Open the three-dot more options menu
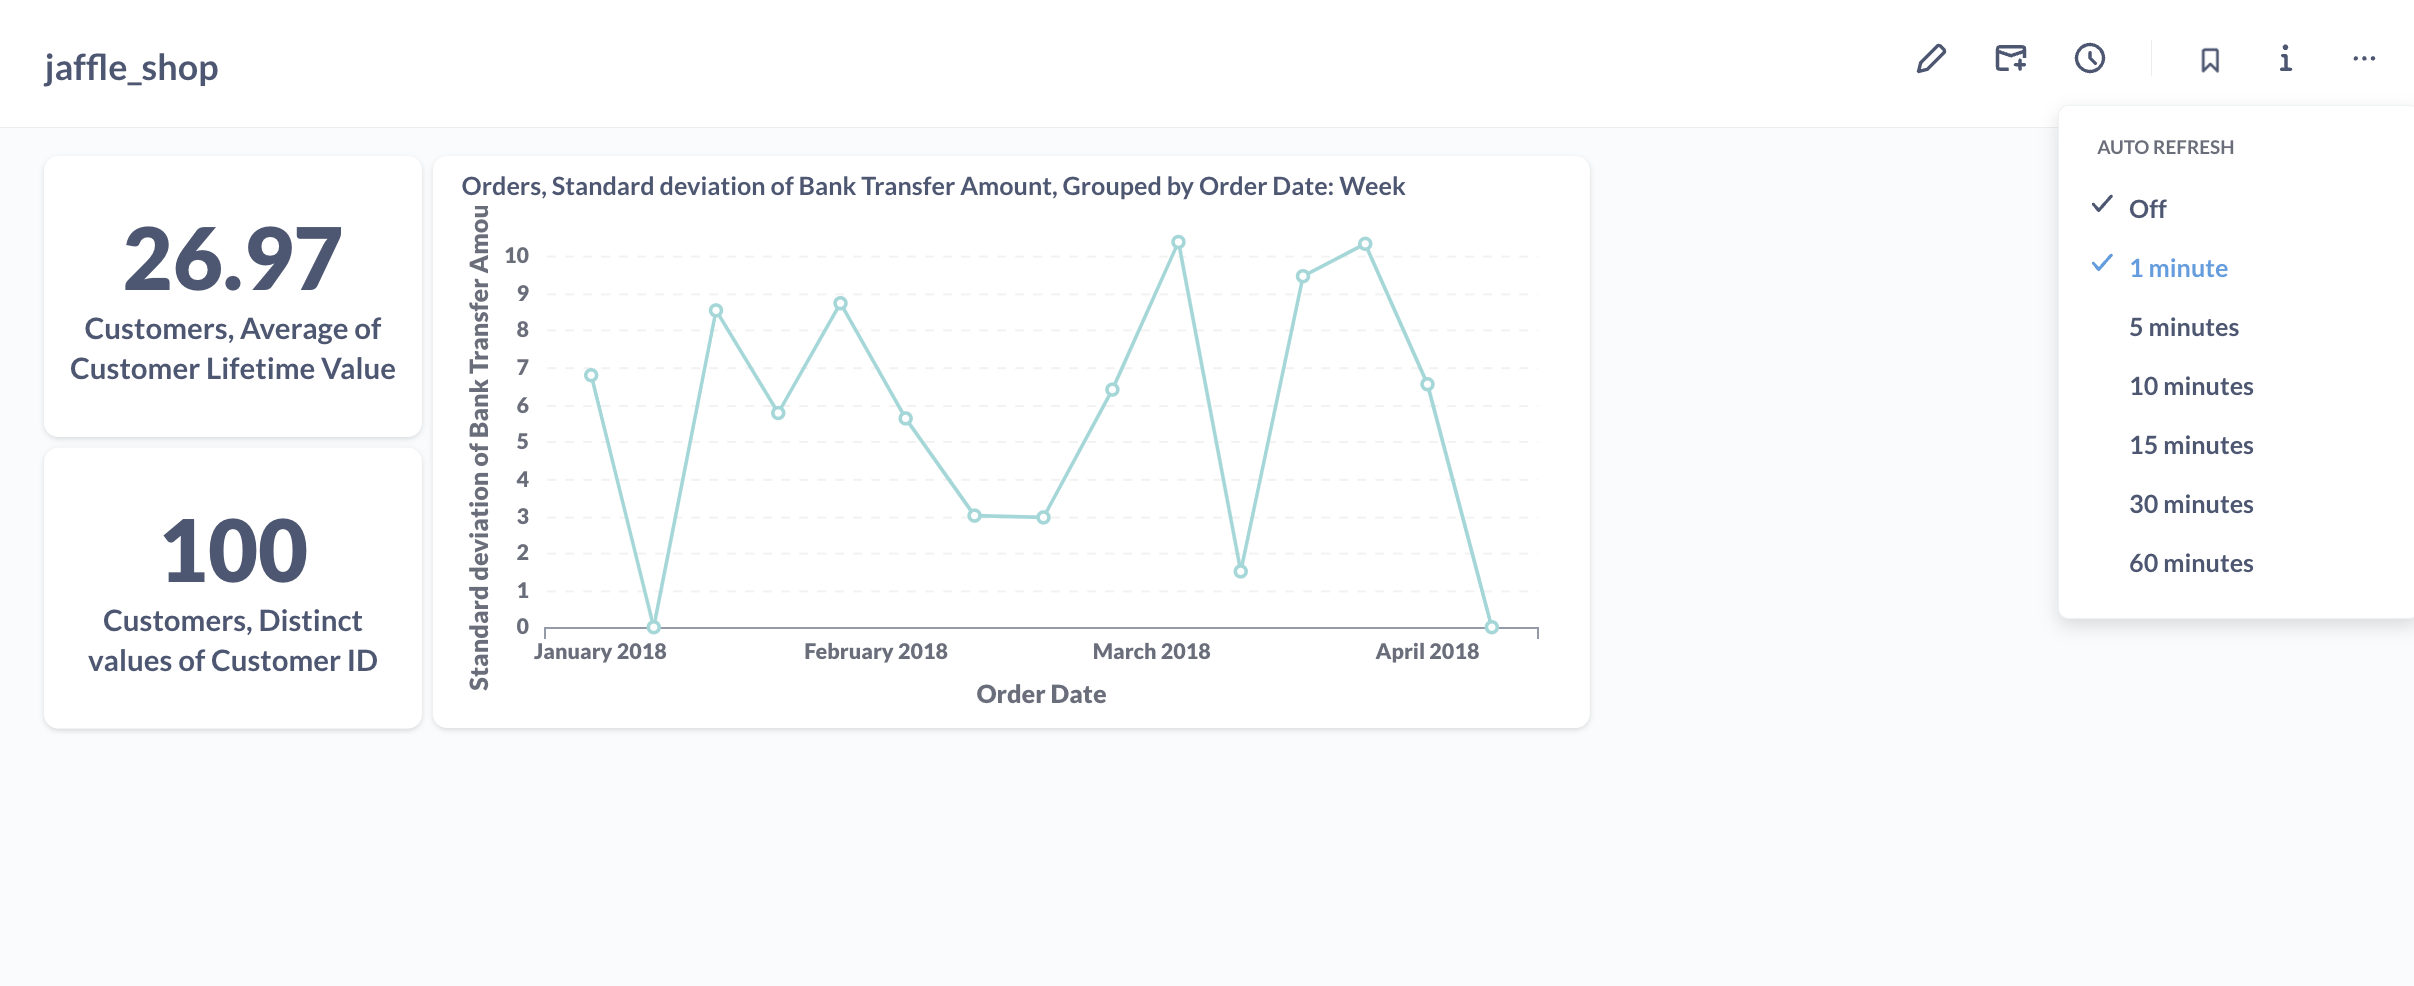This screenshot has width=2414, height=986. click(2364, 60)
